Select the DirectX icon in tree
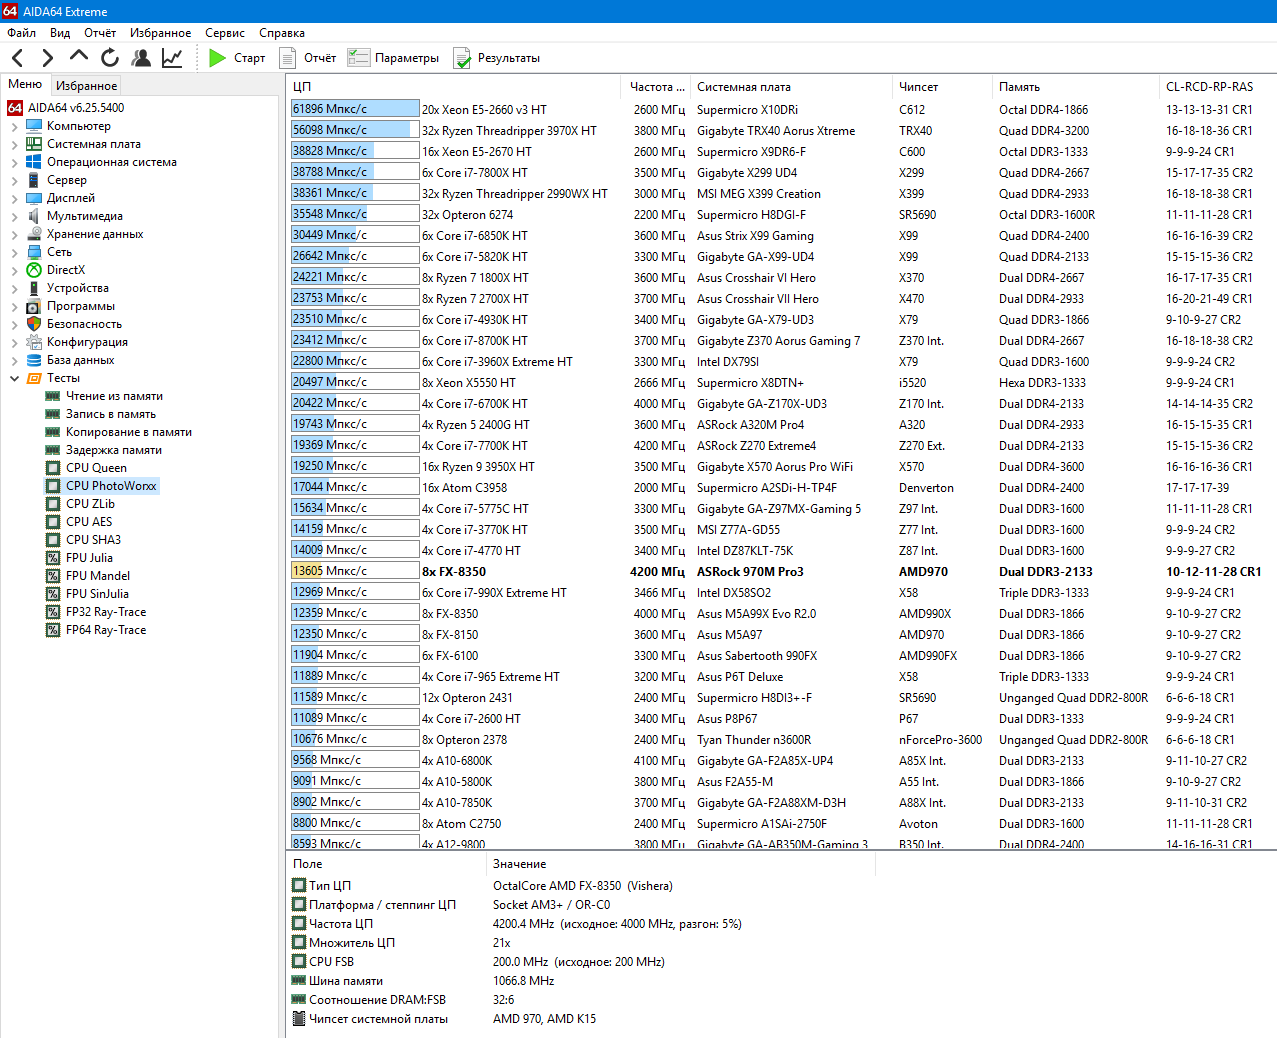The image size is (1277, 1038). [34, 270]
